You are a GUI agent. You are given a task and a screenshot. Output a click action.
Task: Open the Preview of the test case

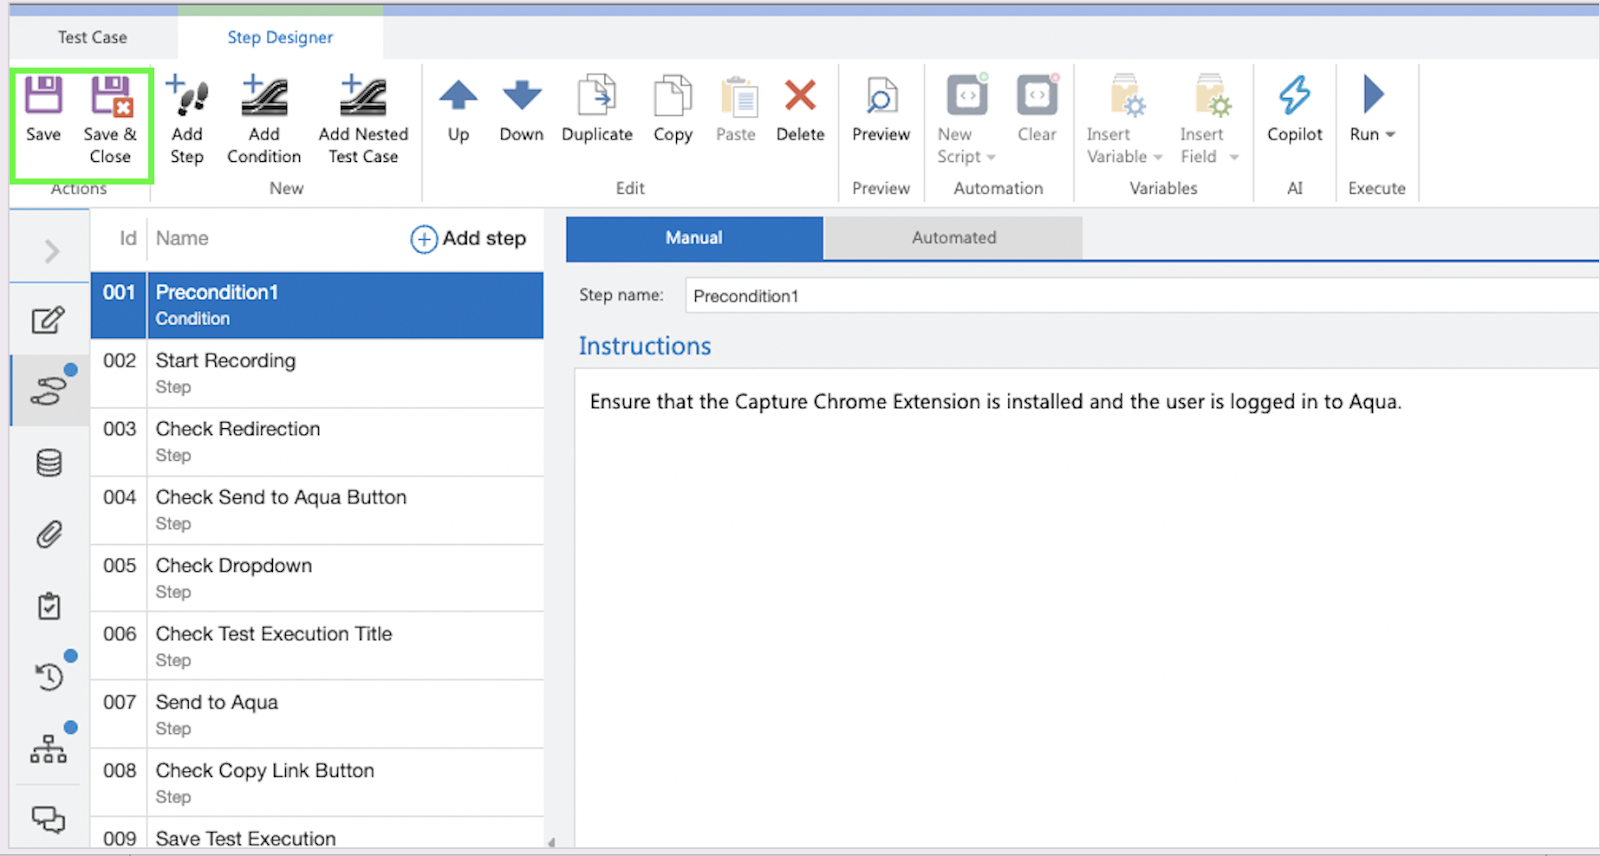coord(881,98)
